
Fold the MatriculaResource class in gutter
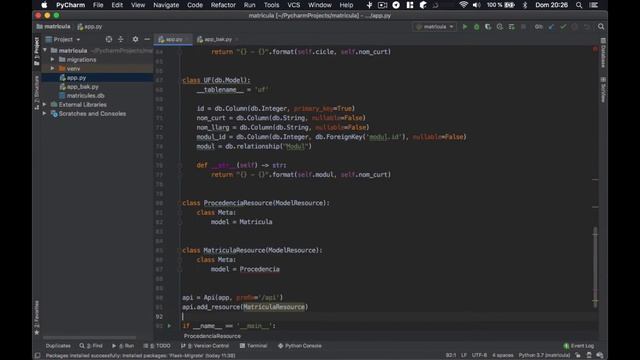click(x=180, y=250)
